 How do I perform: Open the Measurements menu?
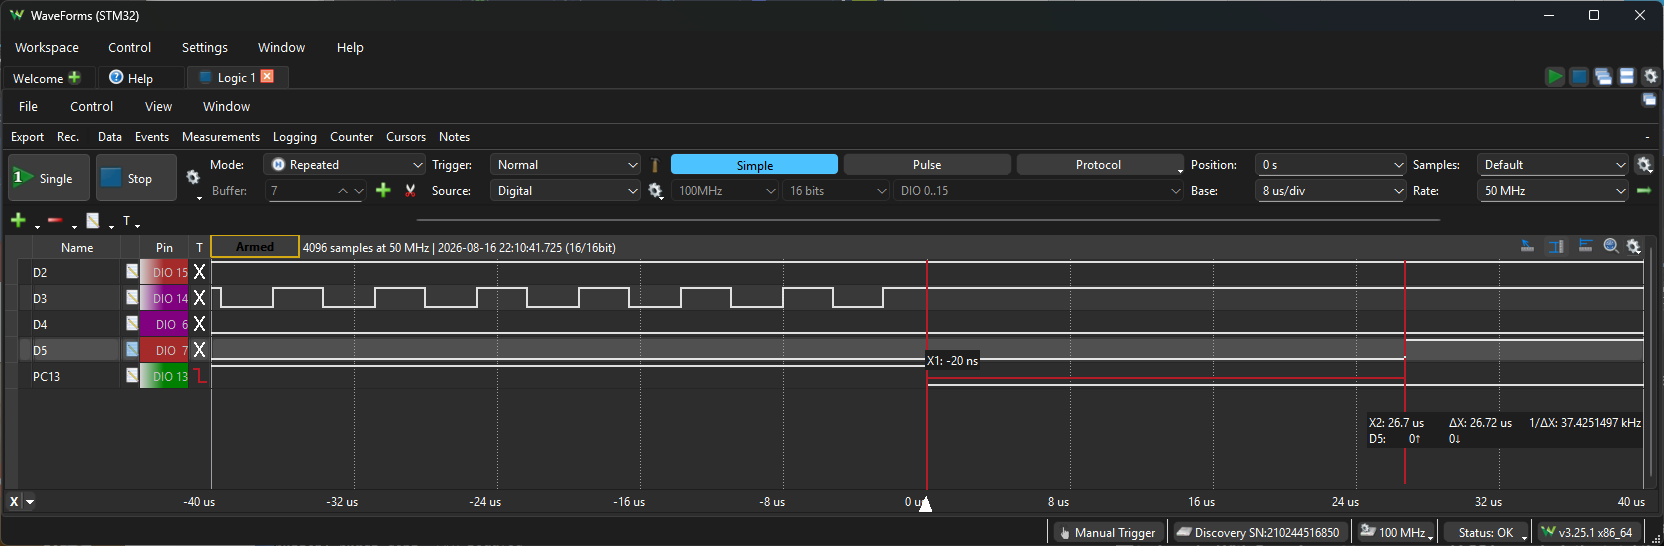point(221,137)
